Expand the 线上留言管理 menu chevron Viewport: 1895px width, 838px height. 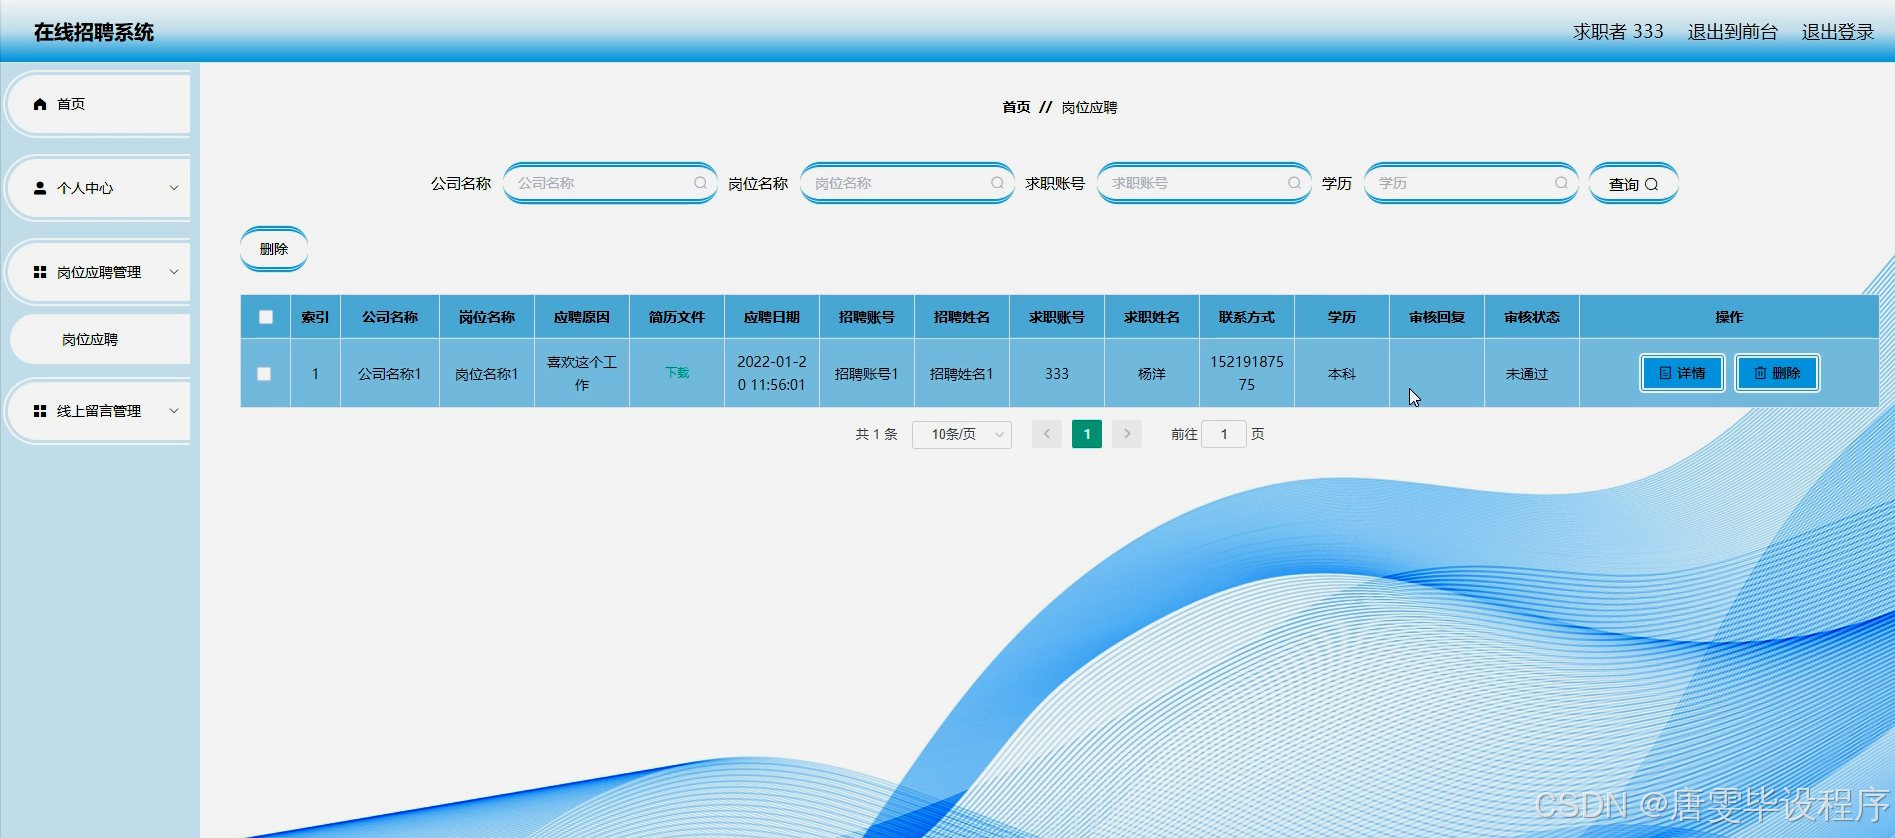pyautogui.click(x=174, y=411)
